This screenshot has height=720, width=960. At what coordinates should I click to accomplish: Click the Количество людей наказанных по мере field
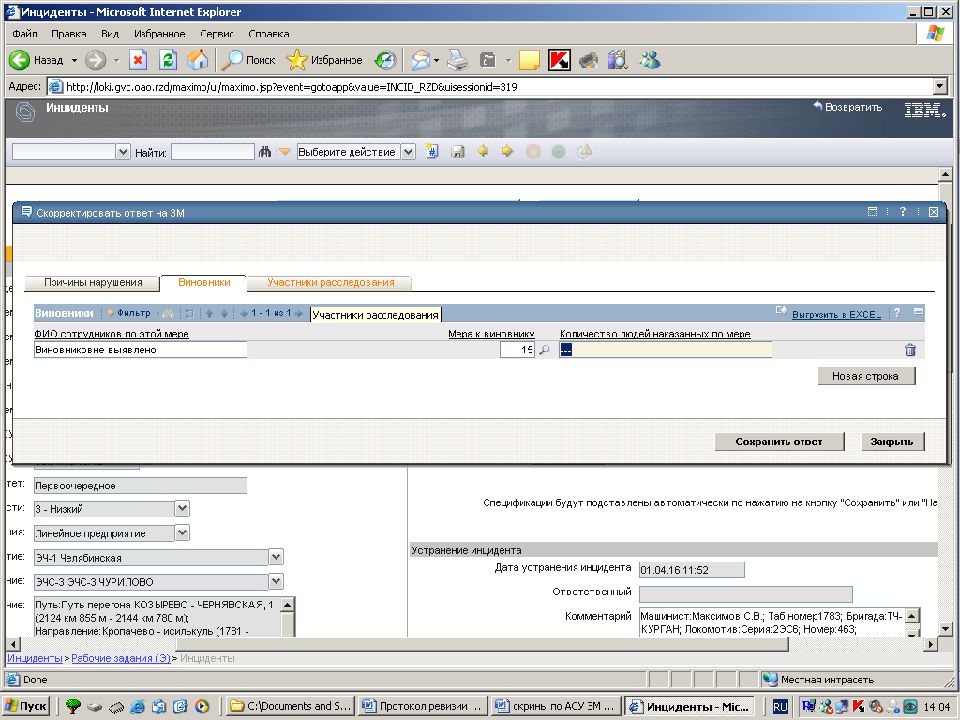(666, 350)
